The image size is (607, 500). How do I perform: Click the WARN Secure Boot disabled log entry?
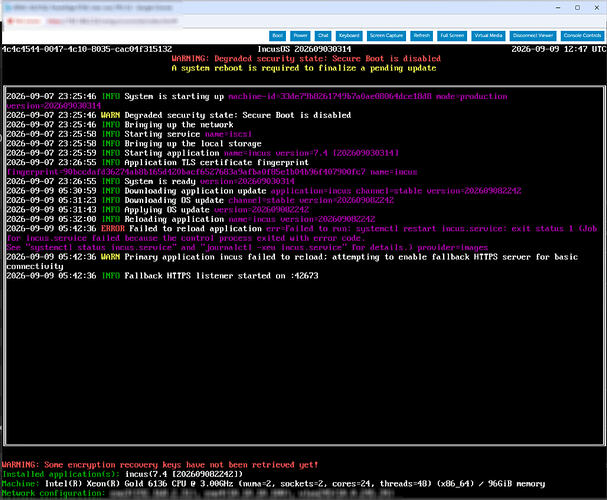click(178, 115)
